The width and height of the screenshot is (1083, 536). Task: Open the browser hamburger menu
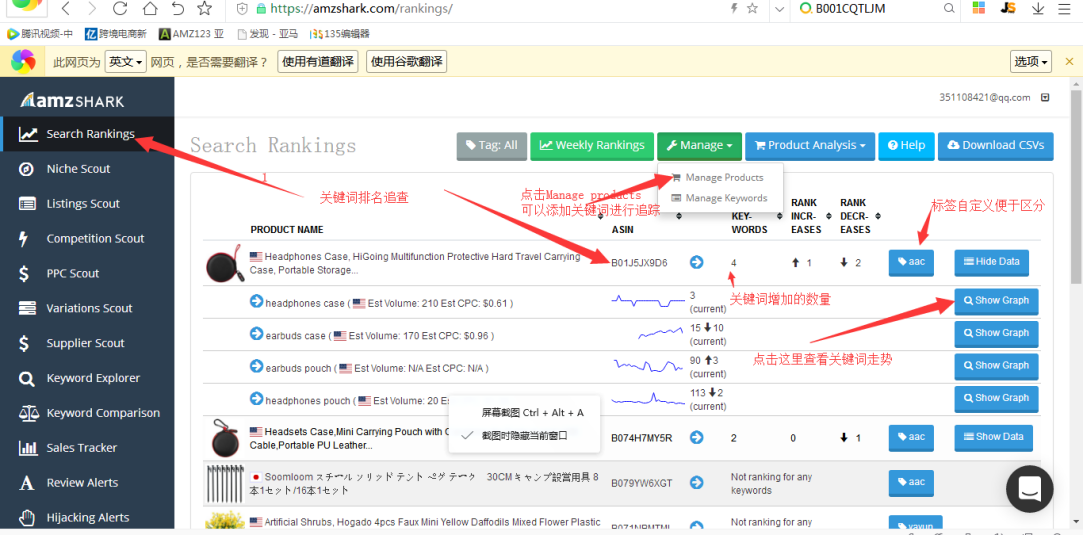1062,8
